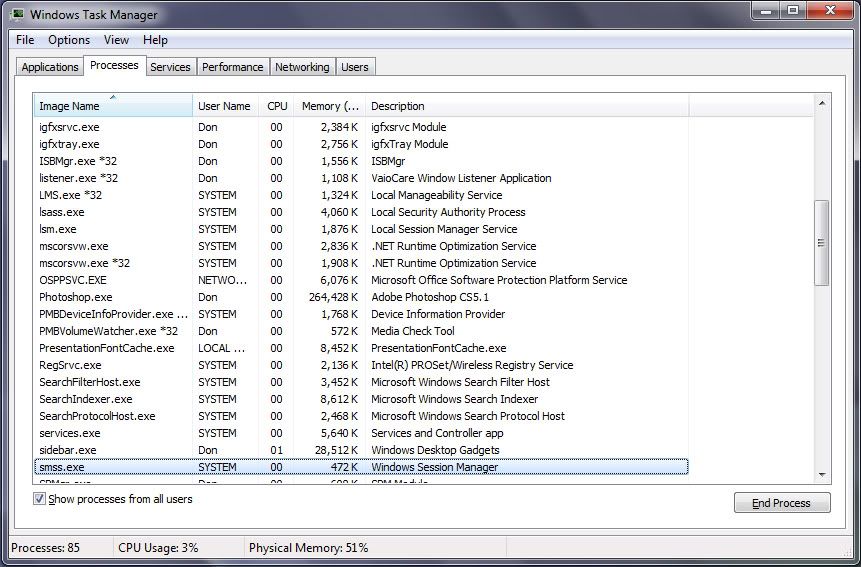Click the NETWO... user name cell
861x567 pixels.
222,280
